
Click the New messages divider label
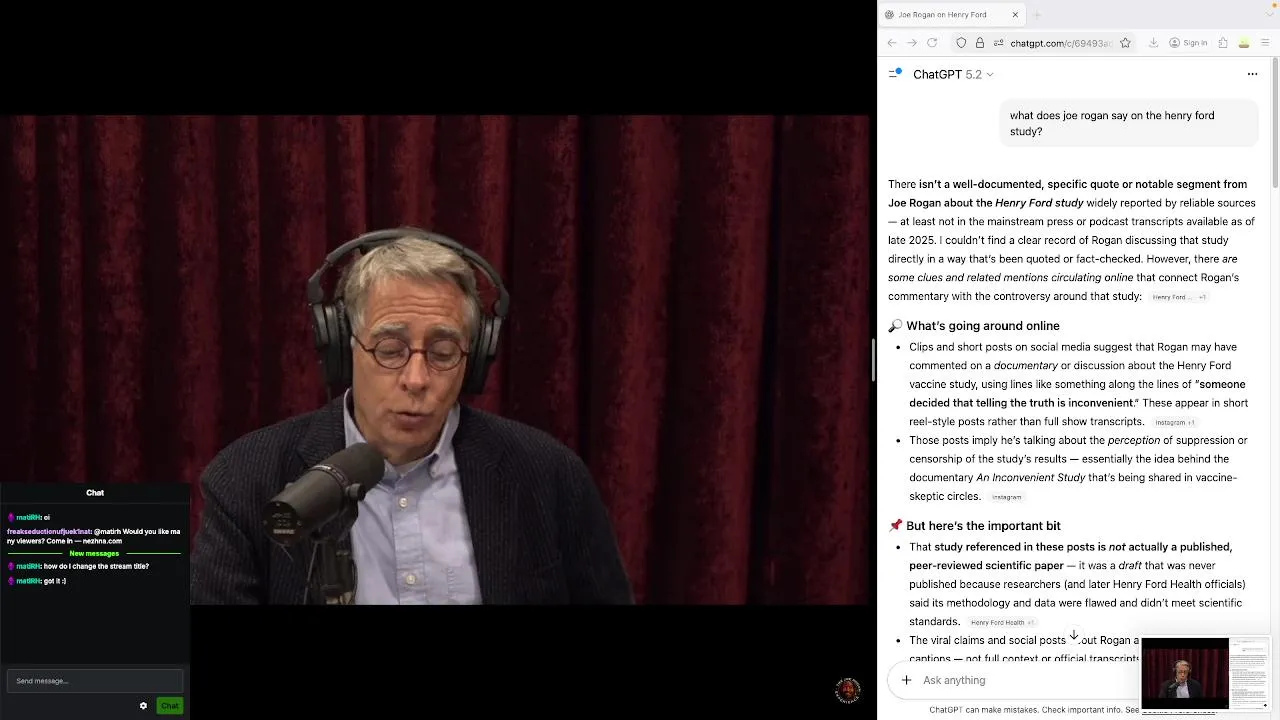(94, 553)
